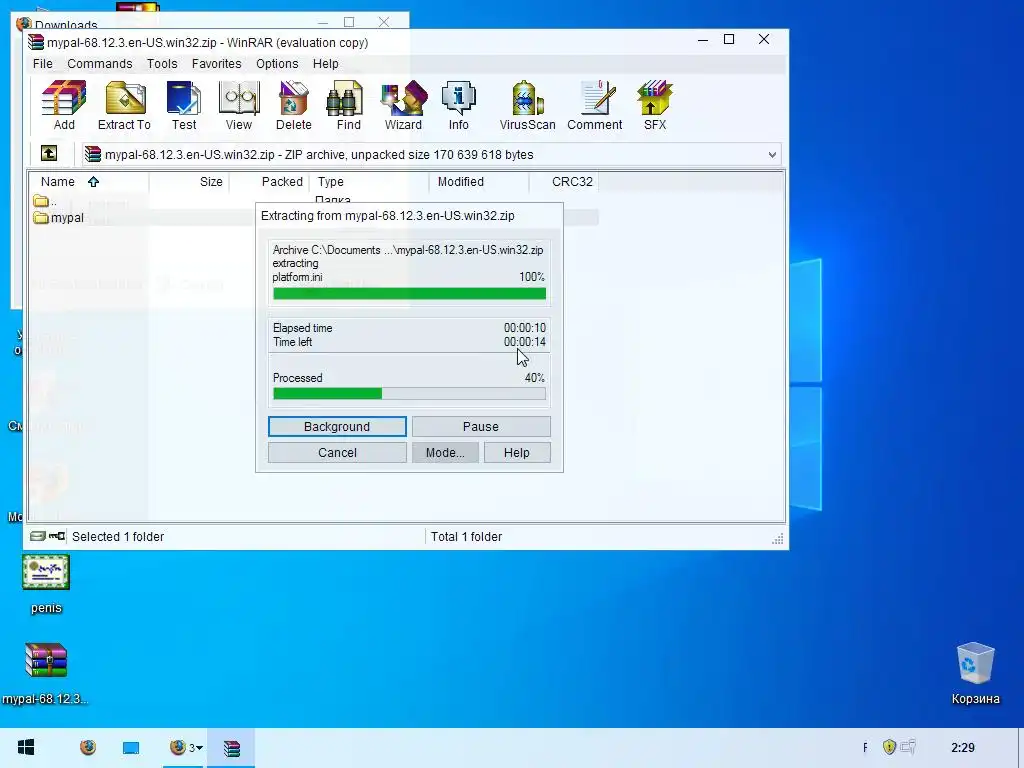Click the security shield tray icon
The image size is (1024, 768).
click(889, 746)
